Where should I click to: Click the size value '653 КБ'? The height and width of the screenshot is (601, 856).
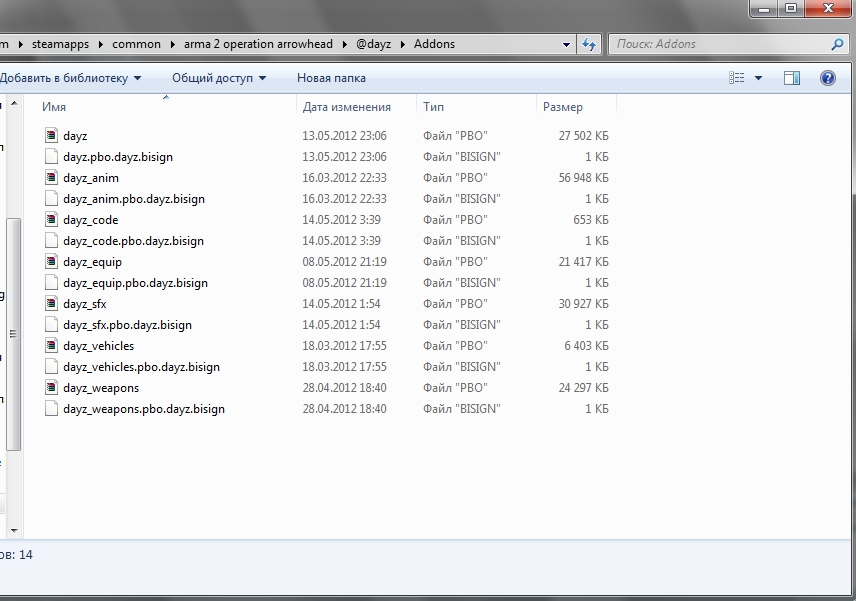(x=591, y=220)
